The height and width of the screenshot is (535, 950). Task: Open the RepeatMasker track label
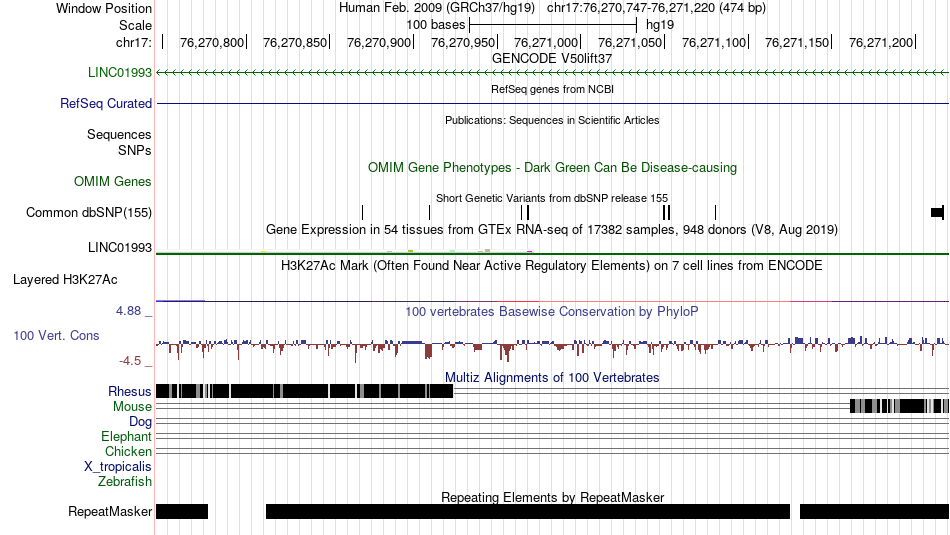(110, 511)
